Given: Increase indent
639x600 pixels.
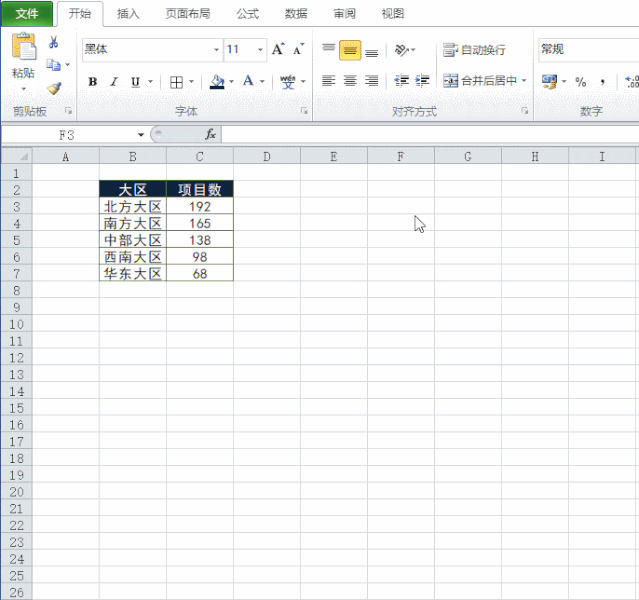Looking at the screenshot, I should tap(422, 81).
